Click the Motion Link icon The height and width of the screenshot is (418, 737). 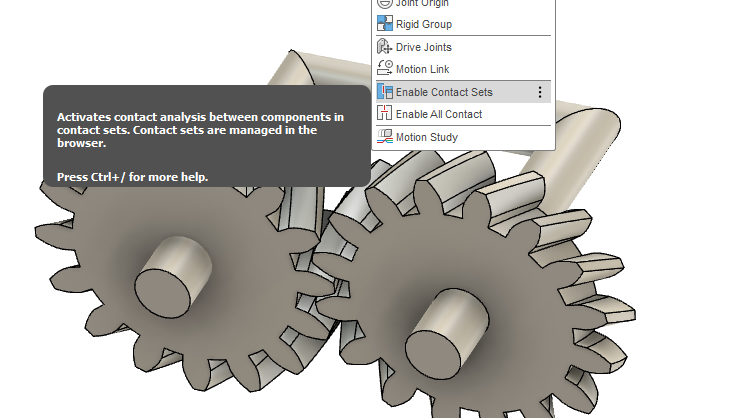pos(384,68)
